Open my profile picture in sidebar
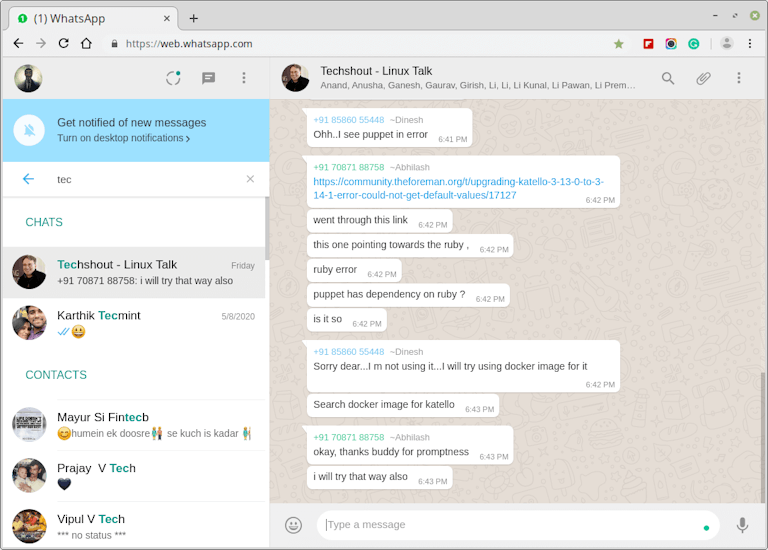The height and width of the screenshot is (550, 768). pyautogui.click(x=28, y=78)
